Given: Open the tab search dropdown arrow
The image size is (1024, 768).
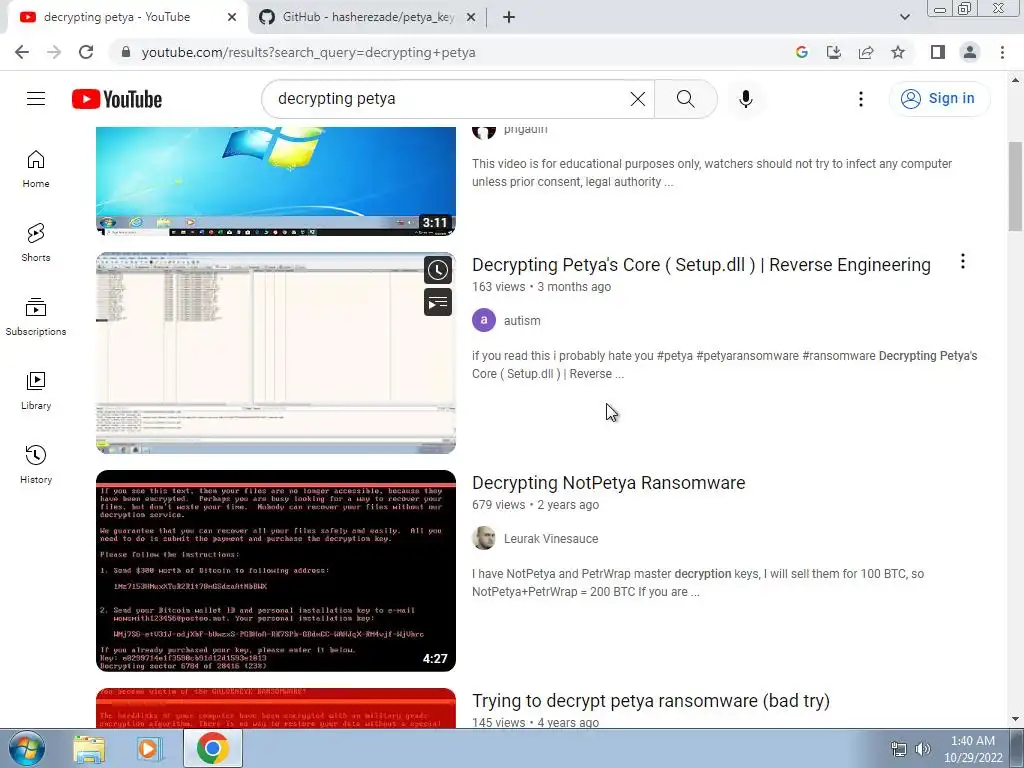Looking at the screenshot, I should click(x=904, y=17).
